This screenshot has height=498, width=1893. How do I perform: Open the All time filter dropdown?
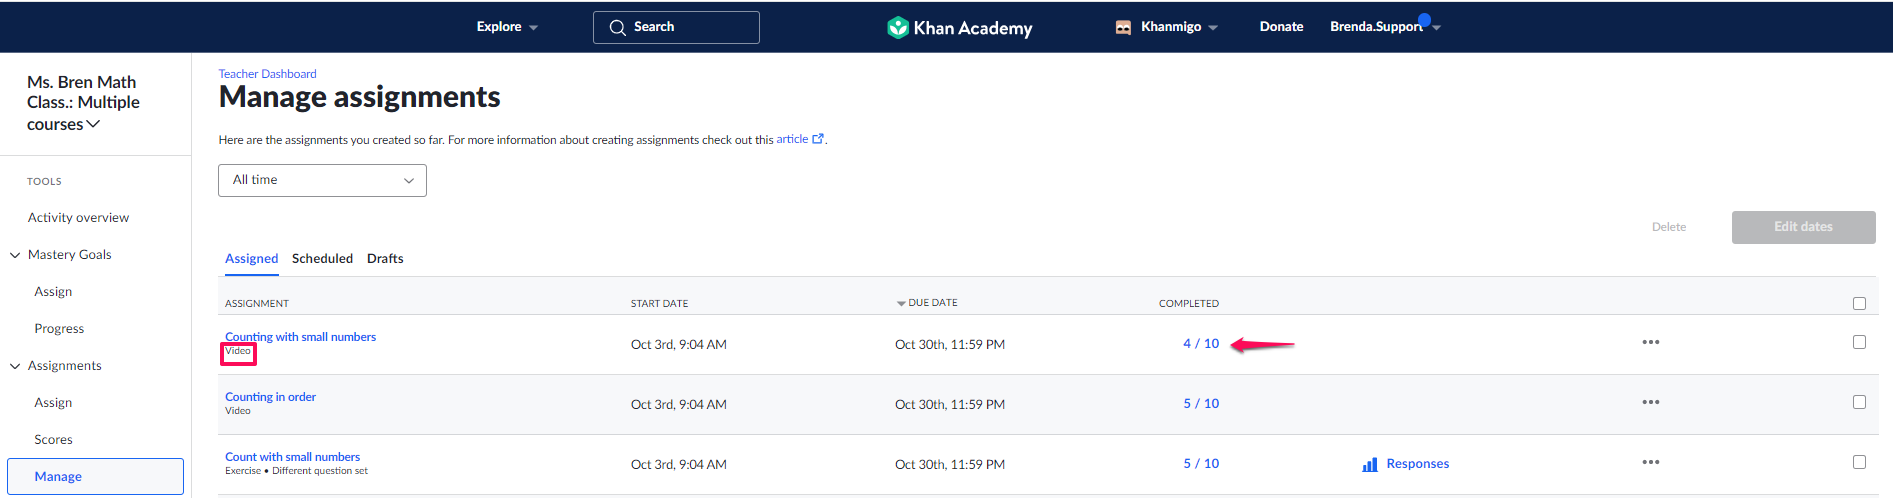pos(322,180)
